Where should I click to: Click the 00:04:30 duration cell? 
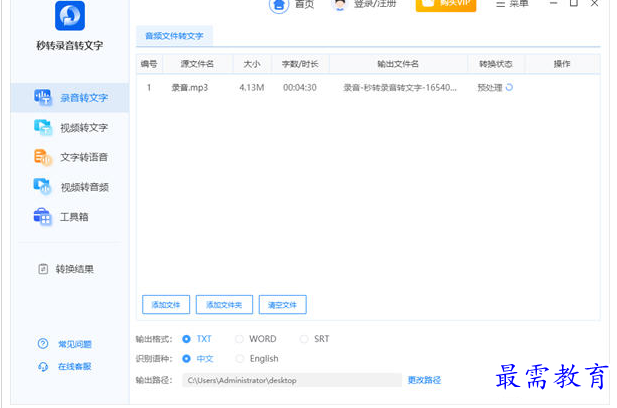point(300,87)
